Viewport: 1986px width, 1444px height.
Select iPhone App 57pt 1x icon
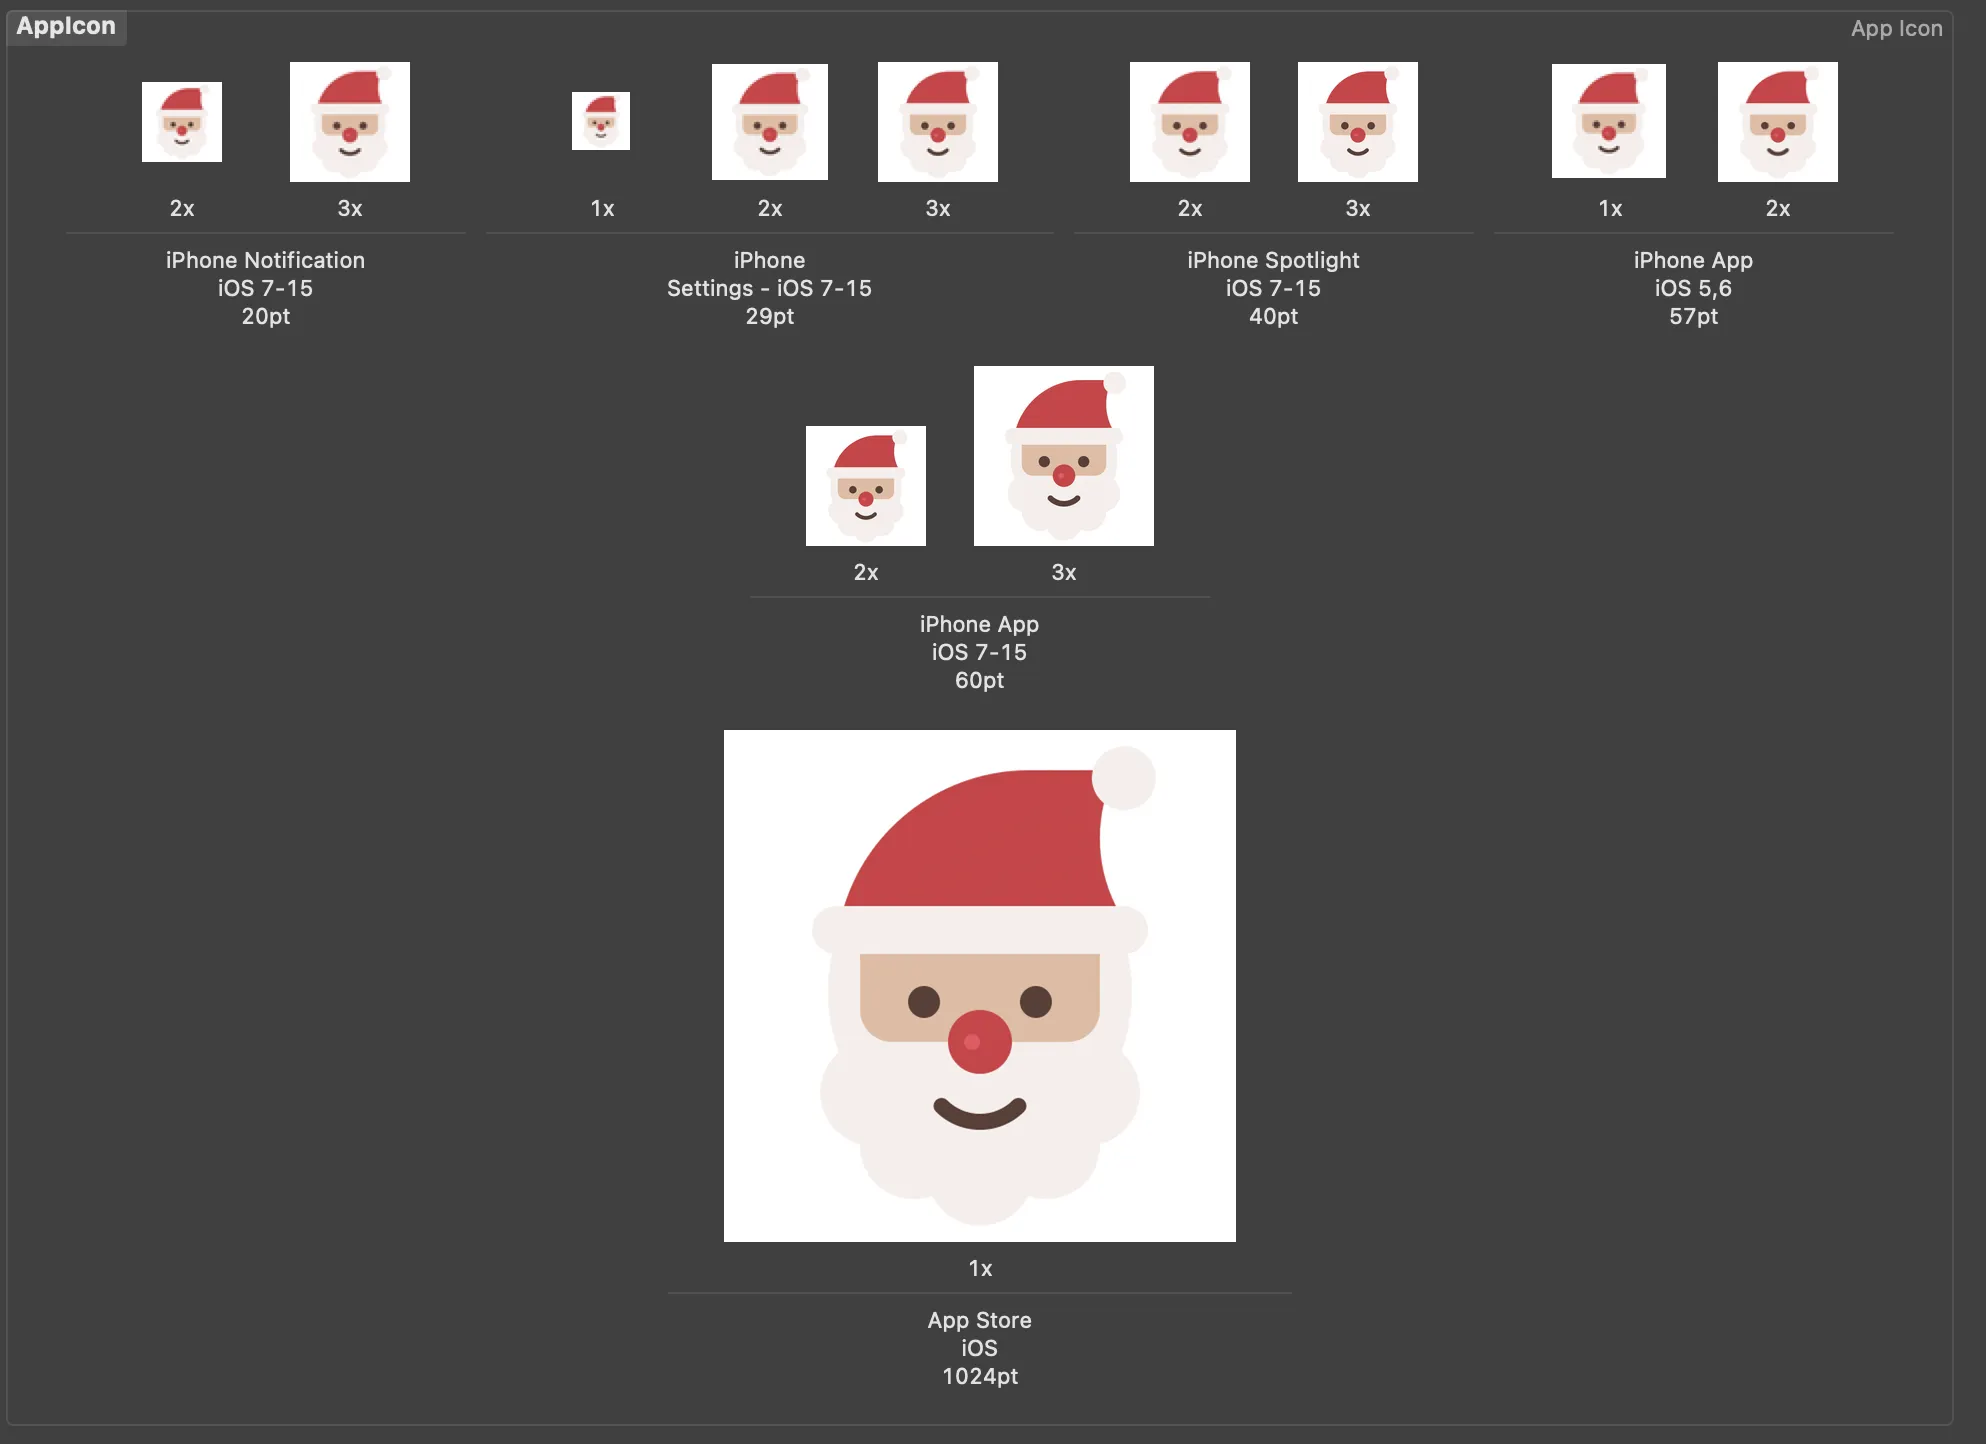(x=1609, y=121)
